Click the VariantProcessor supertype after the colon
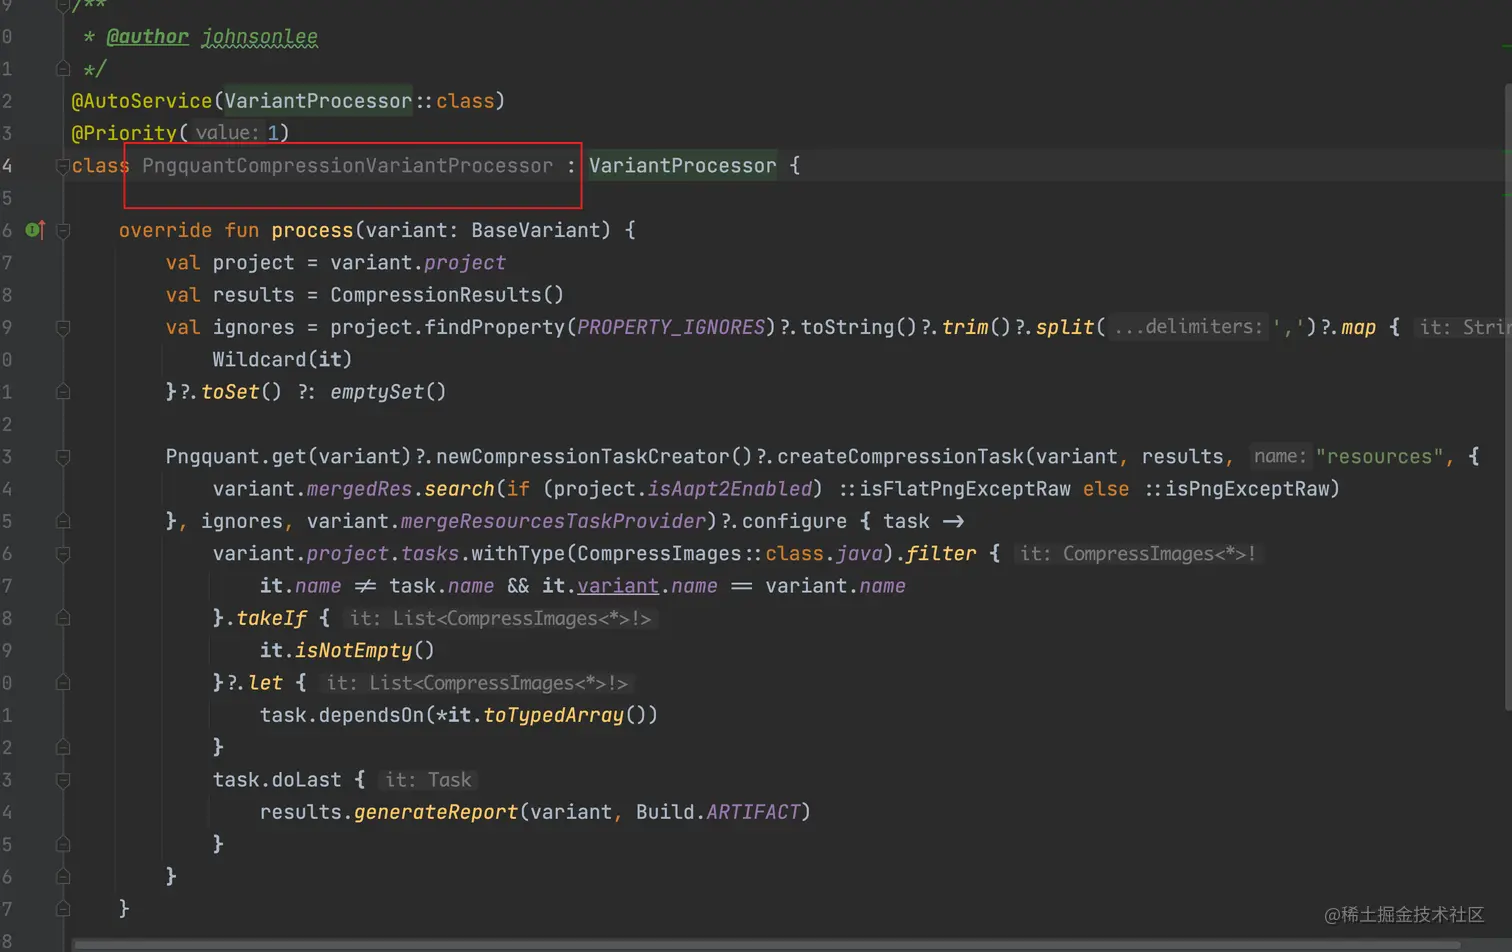The height and width of the screenshot is (952, 1512). click(x=682, y=166)
